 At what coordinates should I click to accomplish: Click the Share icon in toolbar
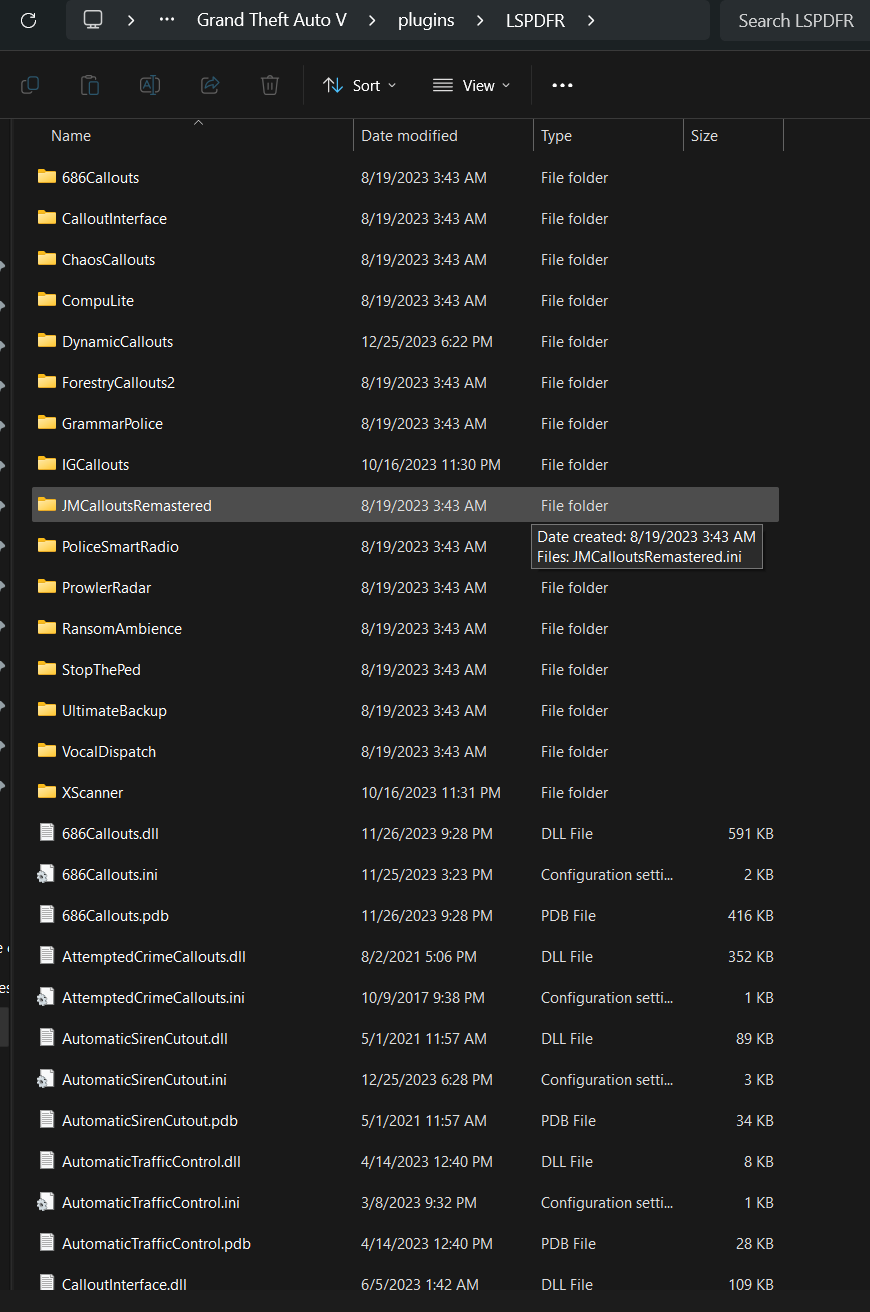point(210,85)
